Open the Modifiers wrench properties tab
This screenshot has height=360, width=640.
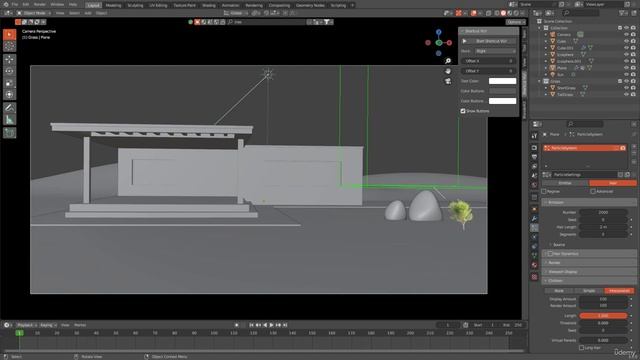pyautogui.click(x=534, y=219)
